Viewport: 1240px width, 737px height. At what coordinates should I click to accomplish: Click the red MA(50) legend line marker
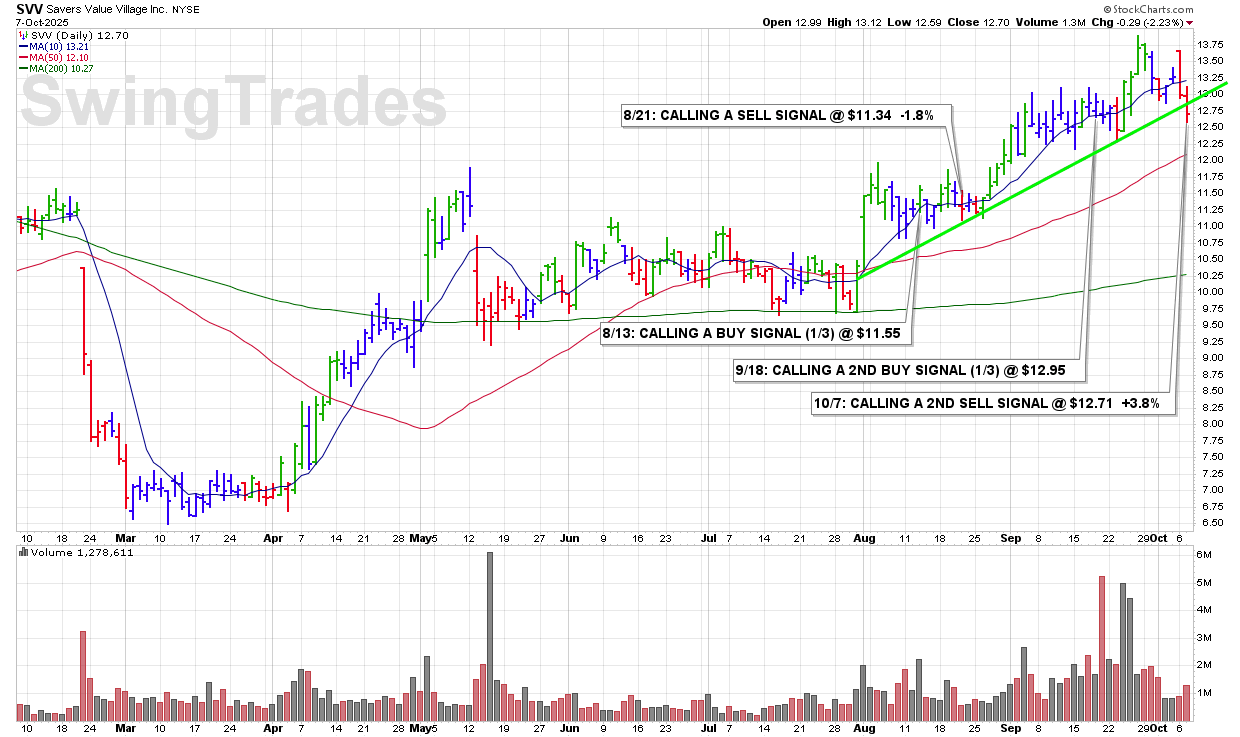pos(22,57)
